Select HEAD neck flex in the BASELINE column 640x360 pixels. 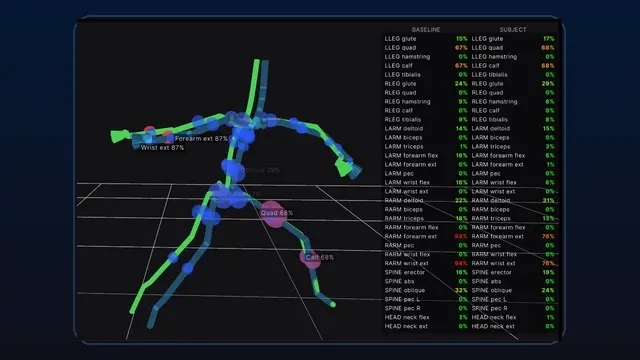tap(426, 317)
